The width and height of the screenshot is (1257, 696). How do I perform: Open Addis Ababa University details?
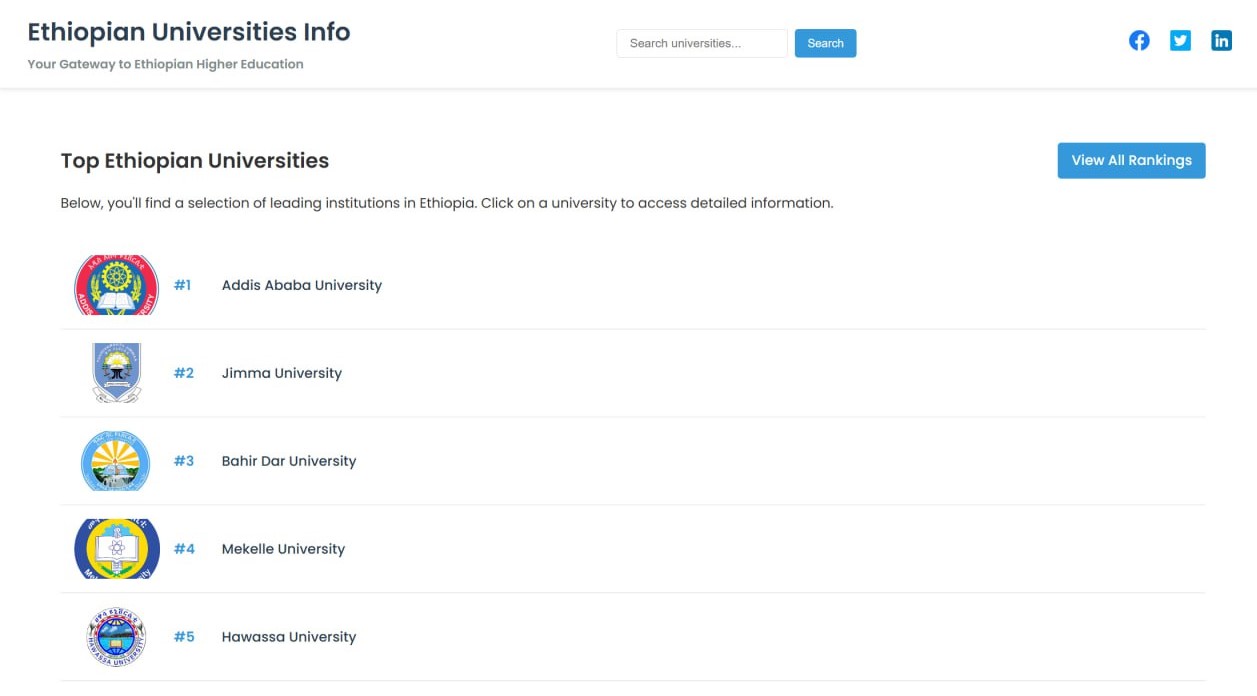click(301, 285)
